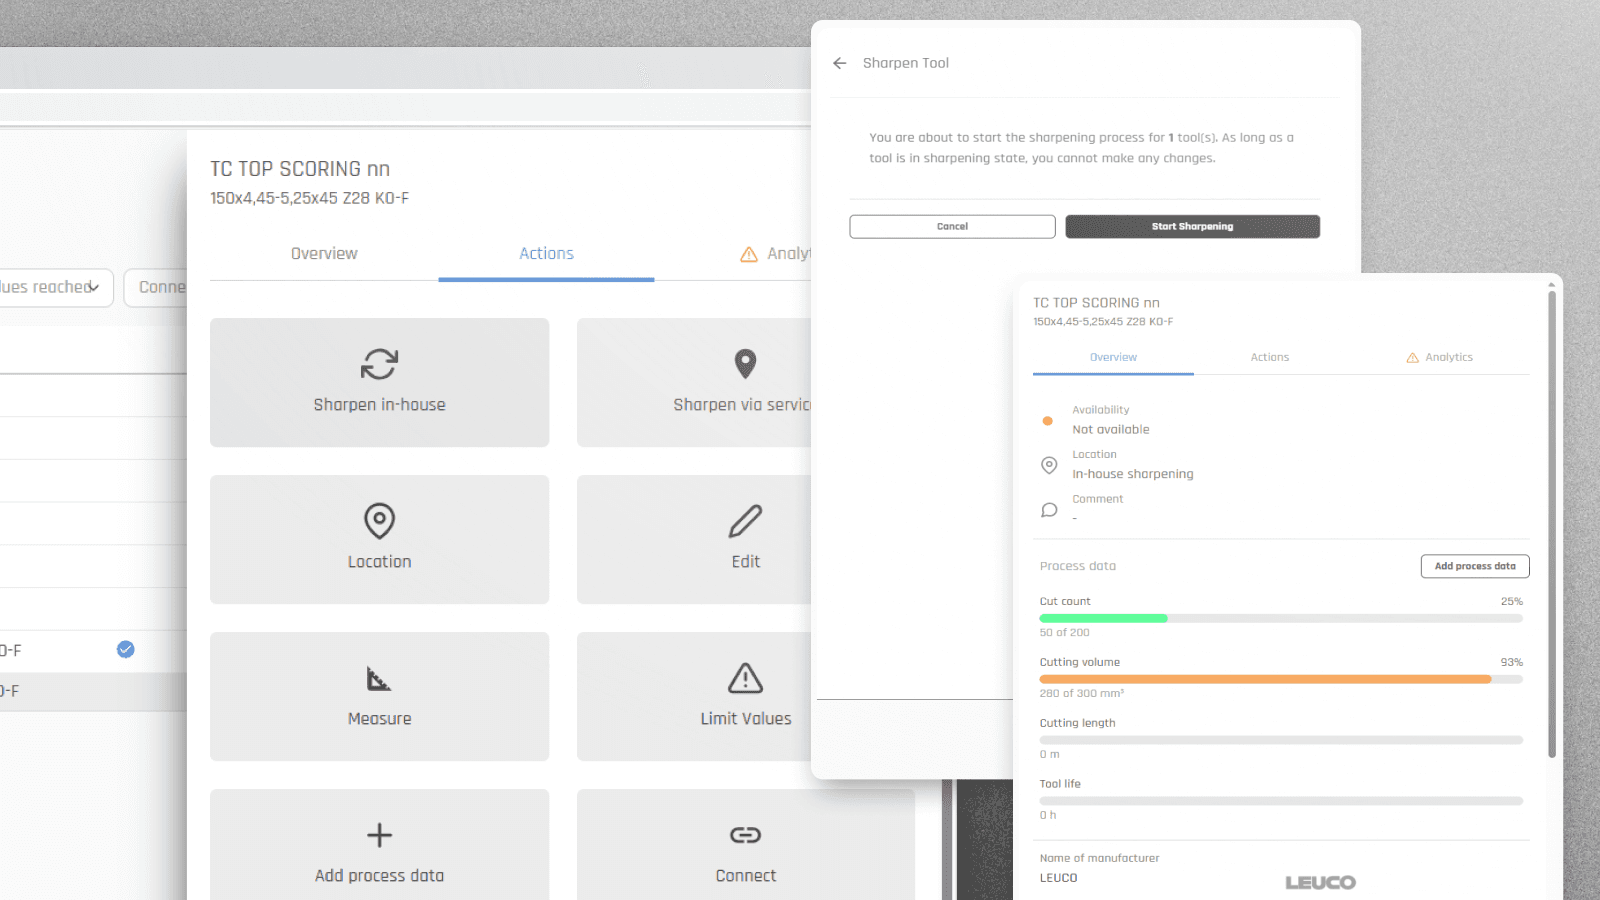Image resolution: width=1600 pixels, height=900 pixels.
Task: Click the Add process data outlined button
Action: [1475, 566]
